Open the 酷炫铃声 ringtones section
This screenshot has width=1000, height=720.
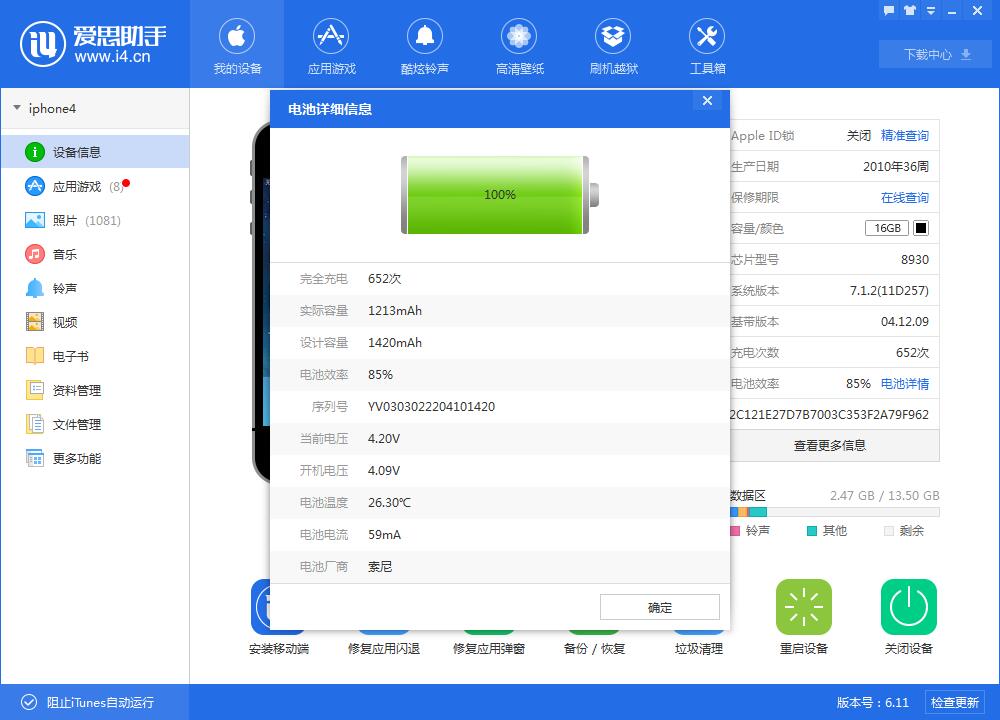coord(425,44)
